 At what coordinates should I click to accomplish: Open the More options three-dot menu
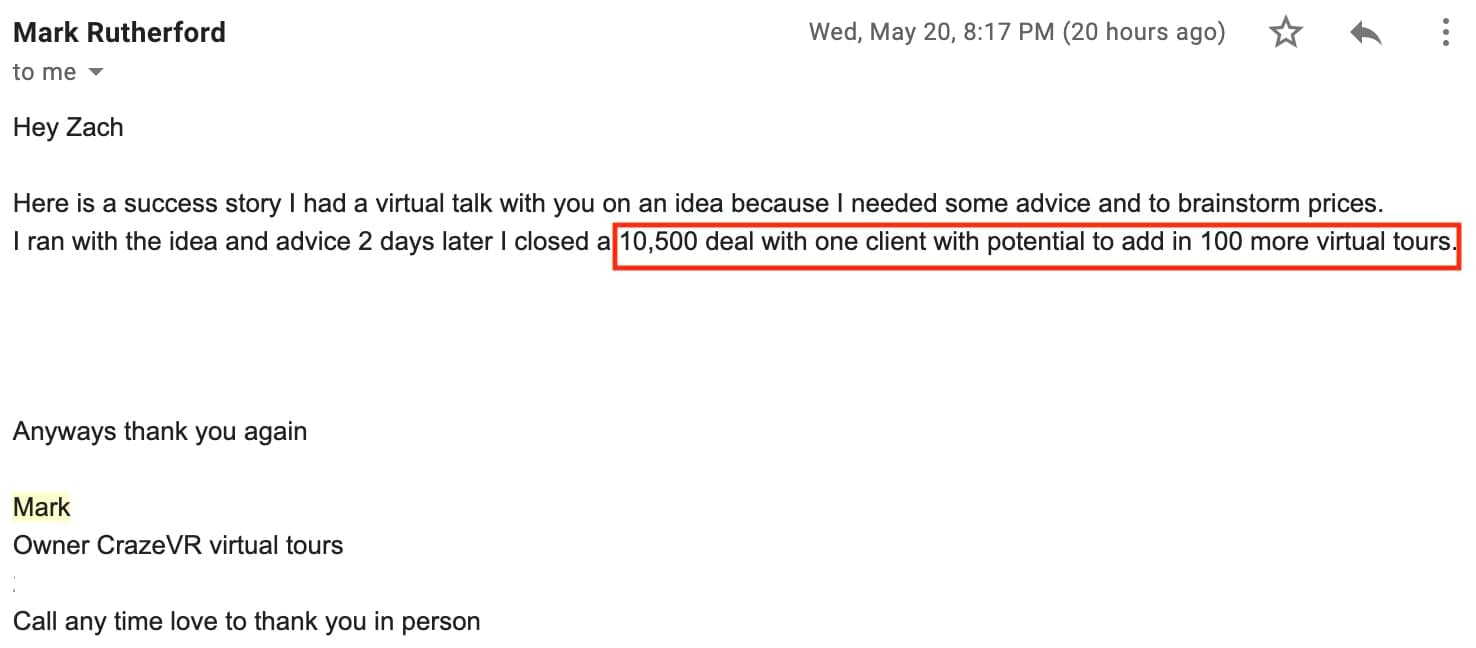pos(1445,33)
